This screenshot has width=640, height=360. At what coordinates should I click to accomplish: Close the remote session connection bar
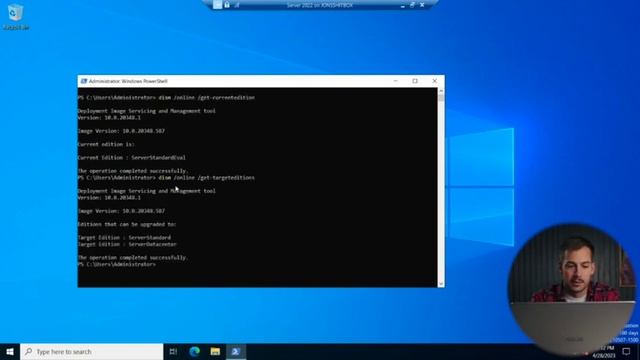[x=422, y=5]
